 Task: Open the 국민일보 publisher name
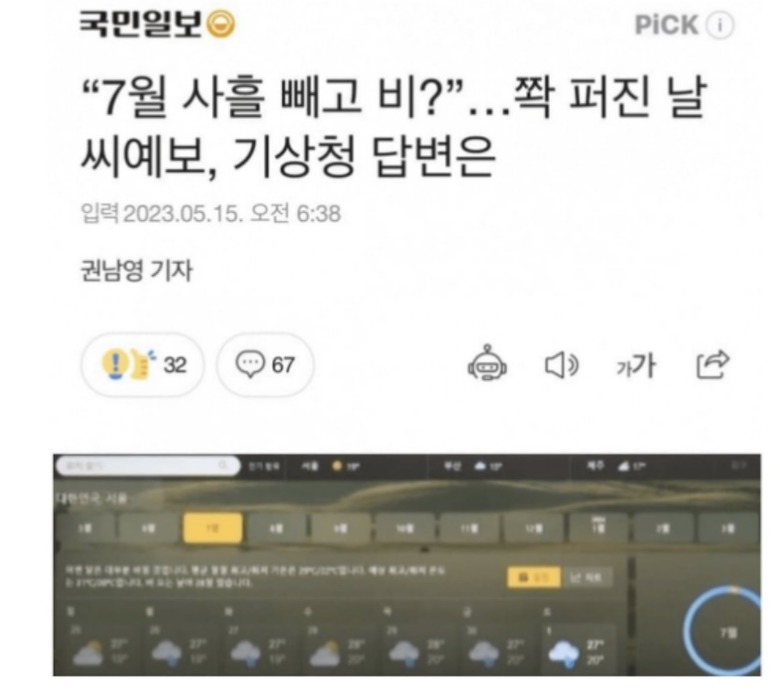coord(141,24)
